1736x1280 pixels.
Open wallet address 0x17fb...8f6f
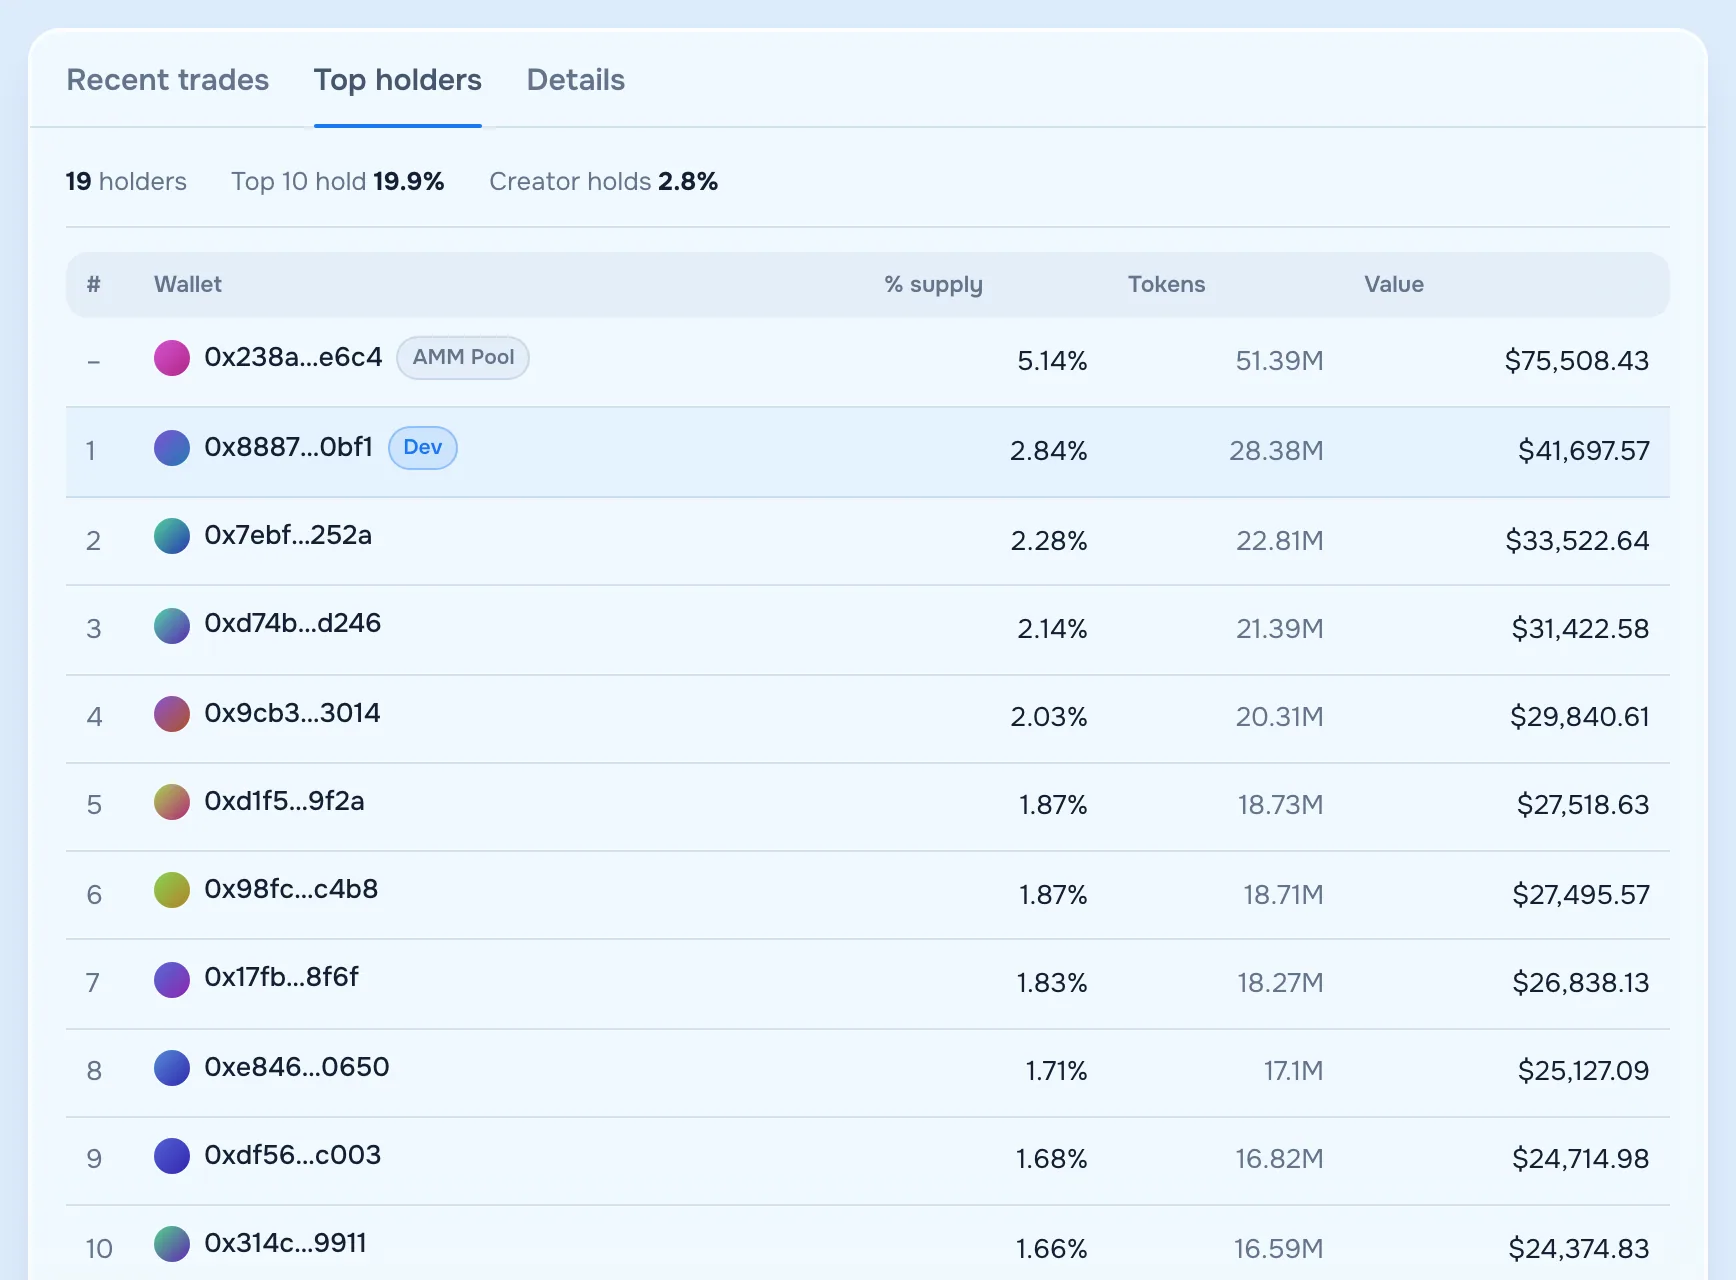coord(281,977)
